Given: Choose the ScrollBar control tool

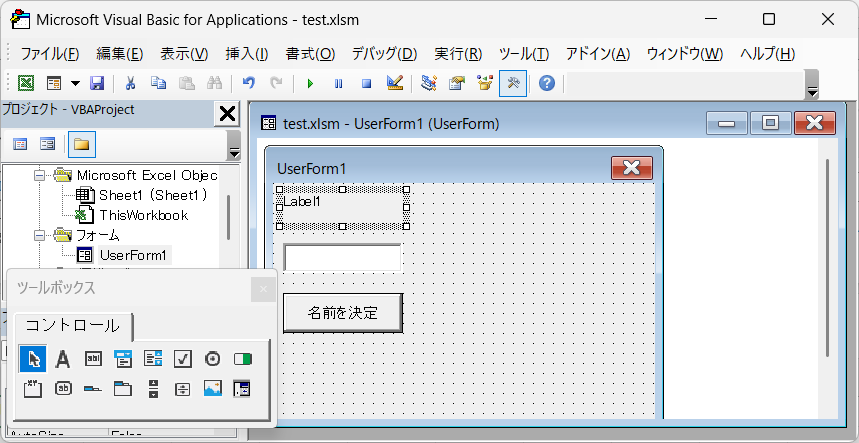Looking at the screenshot, I should click(153, 389).
